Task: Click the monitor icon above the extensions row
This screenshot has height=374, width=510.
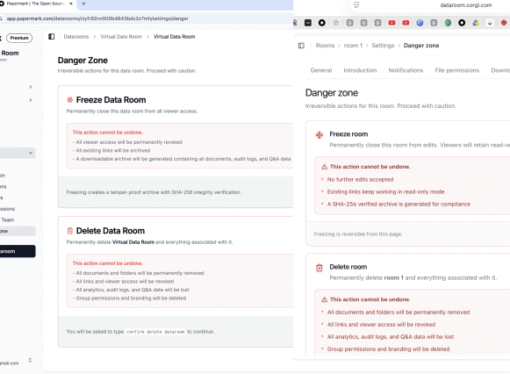Action: coord(356,5)
